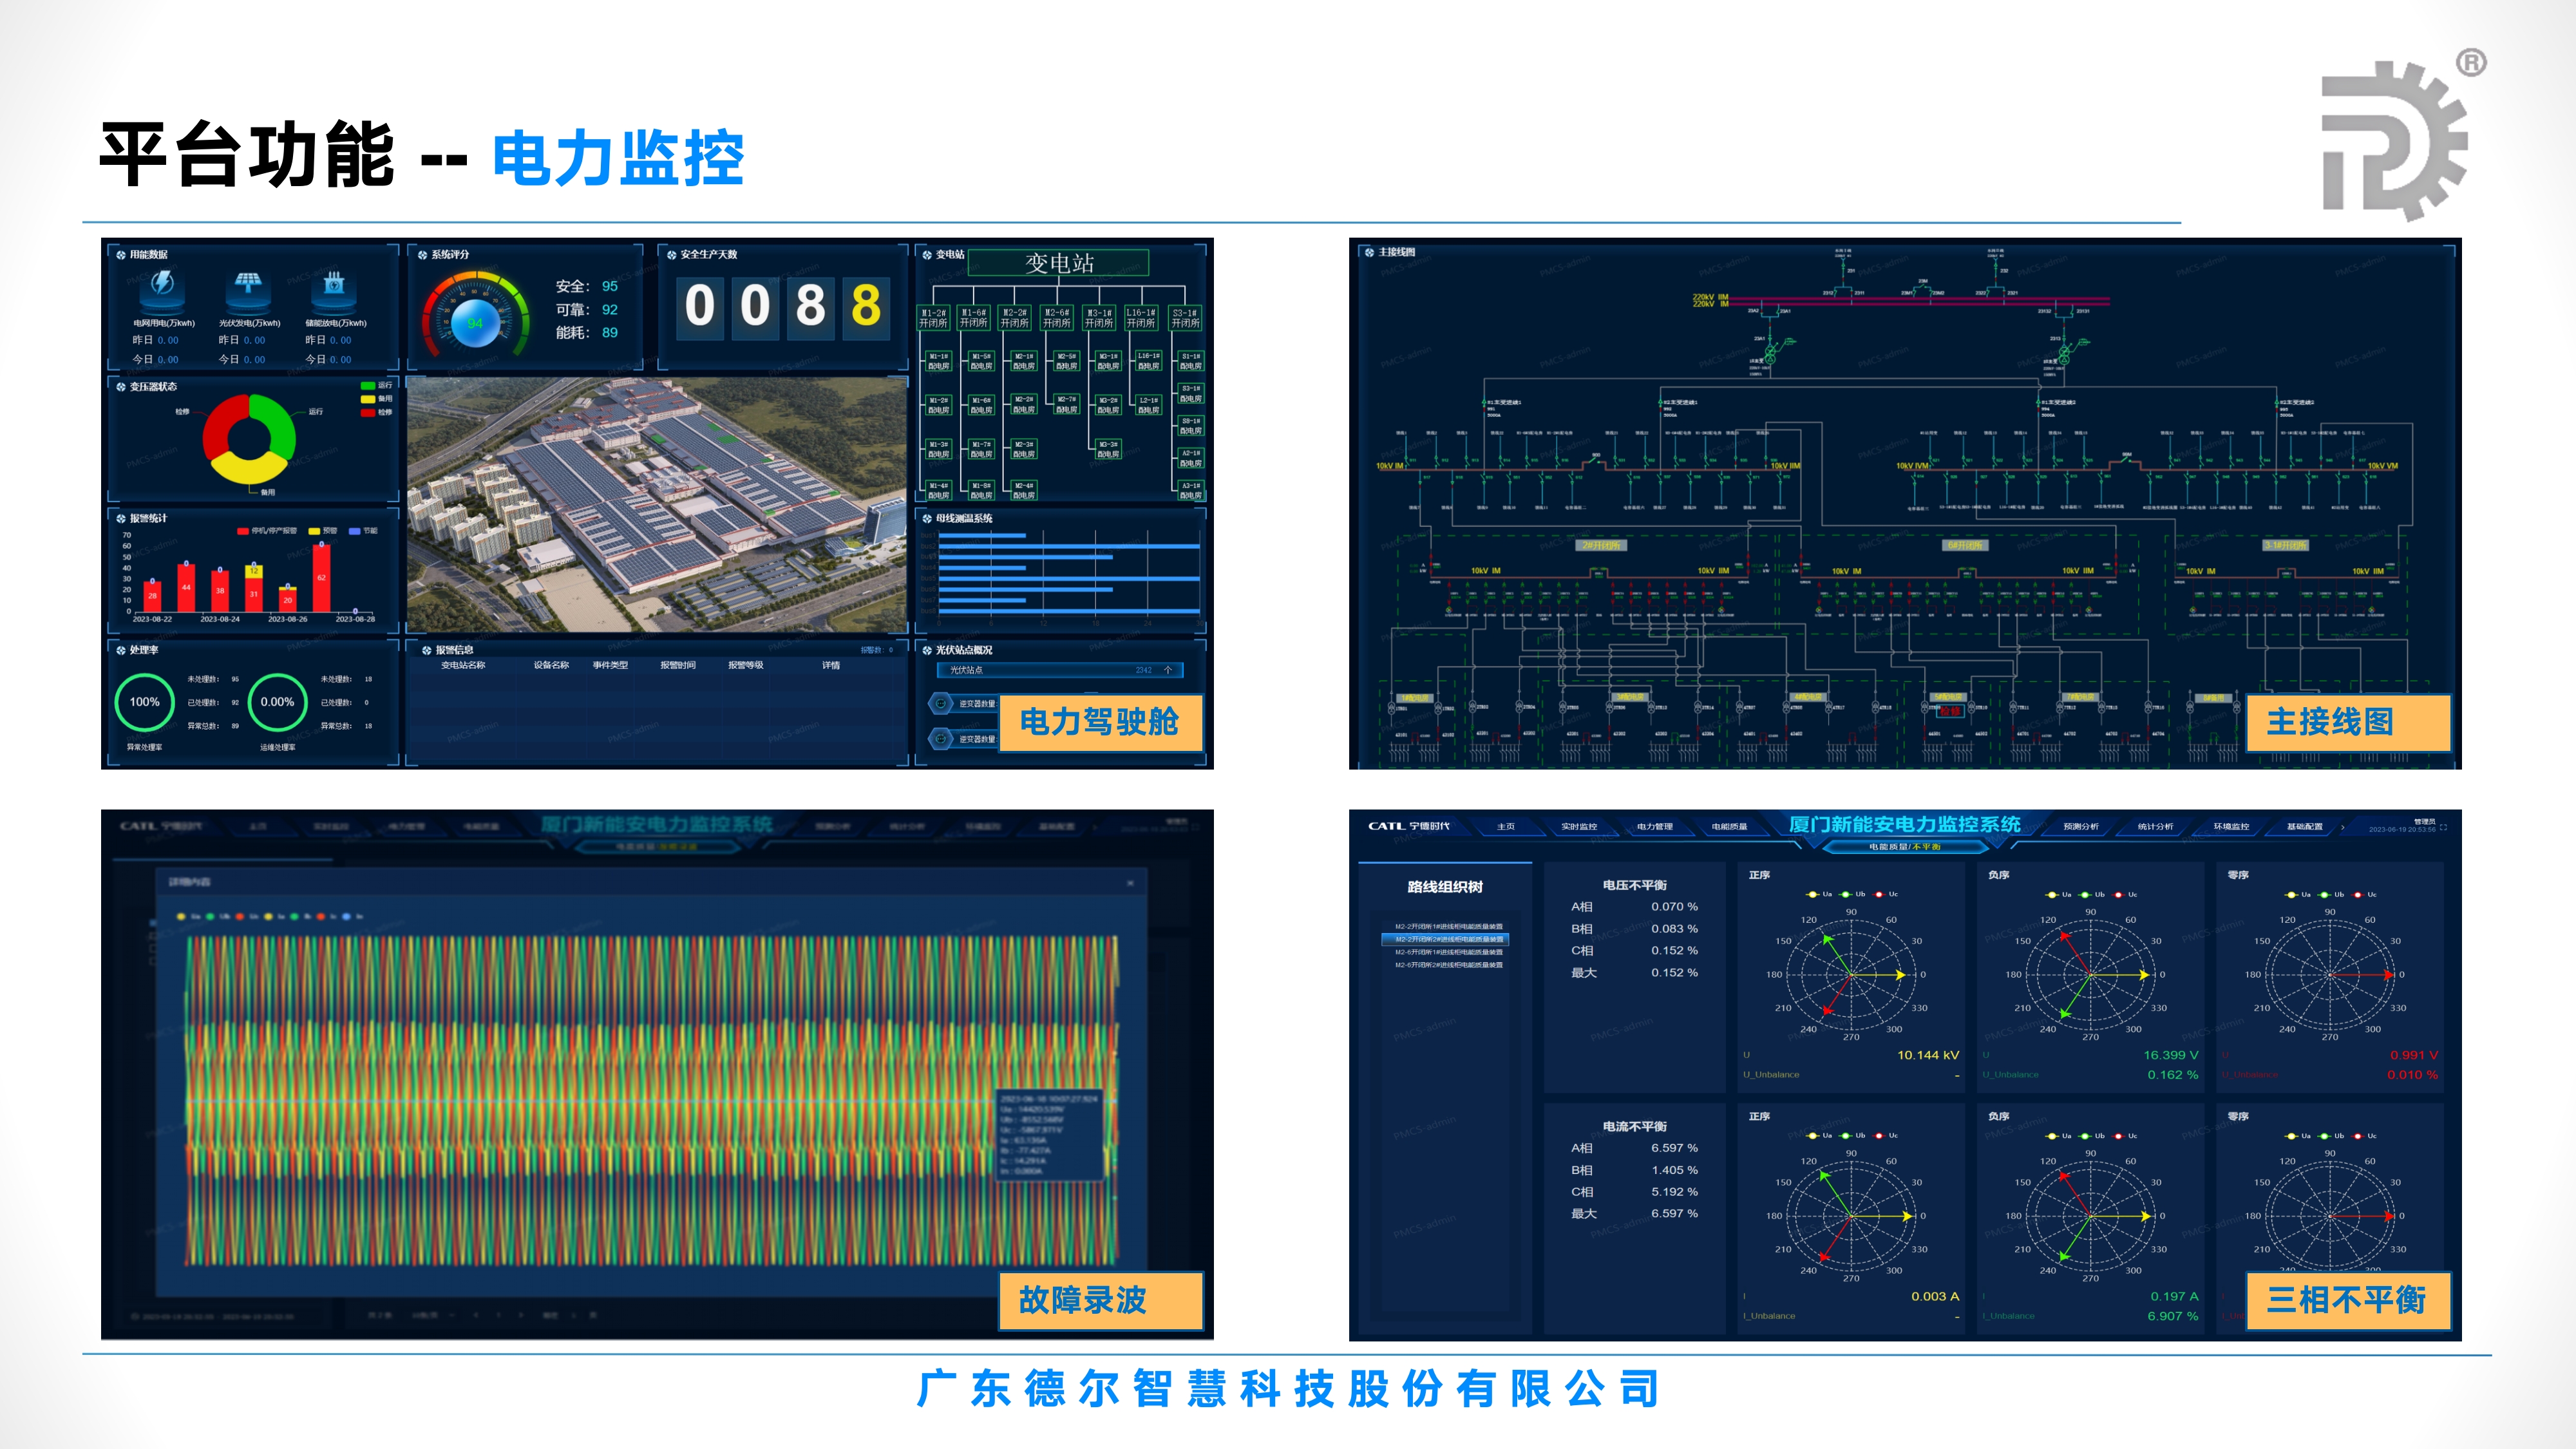Image resolution: width=2576 pixels, height=1449 pixels.
Task: Click the header icon beside 母线测温系统
Action: click(x=927, y=519)
